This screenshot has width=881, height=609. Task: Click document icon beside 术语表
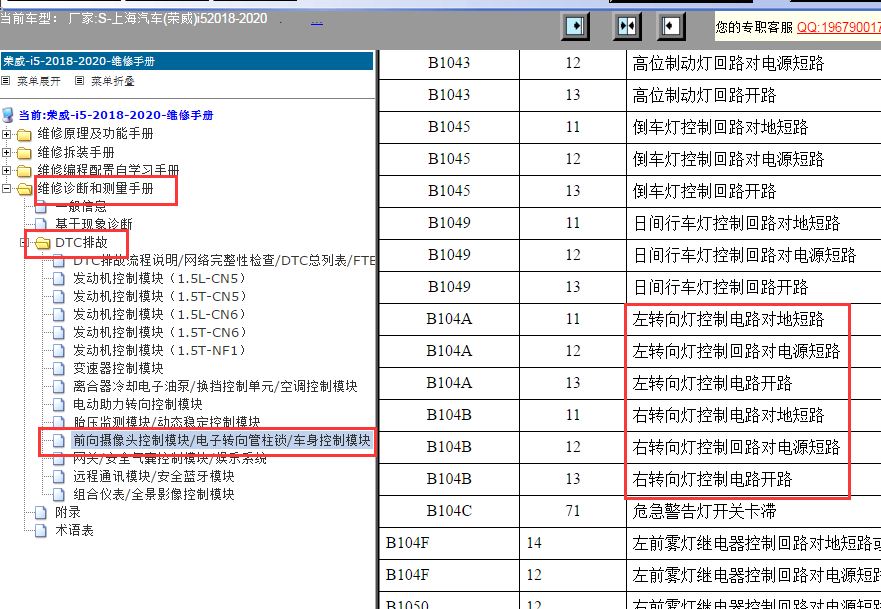[40, 530]
